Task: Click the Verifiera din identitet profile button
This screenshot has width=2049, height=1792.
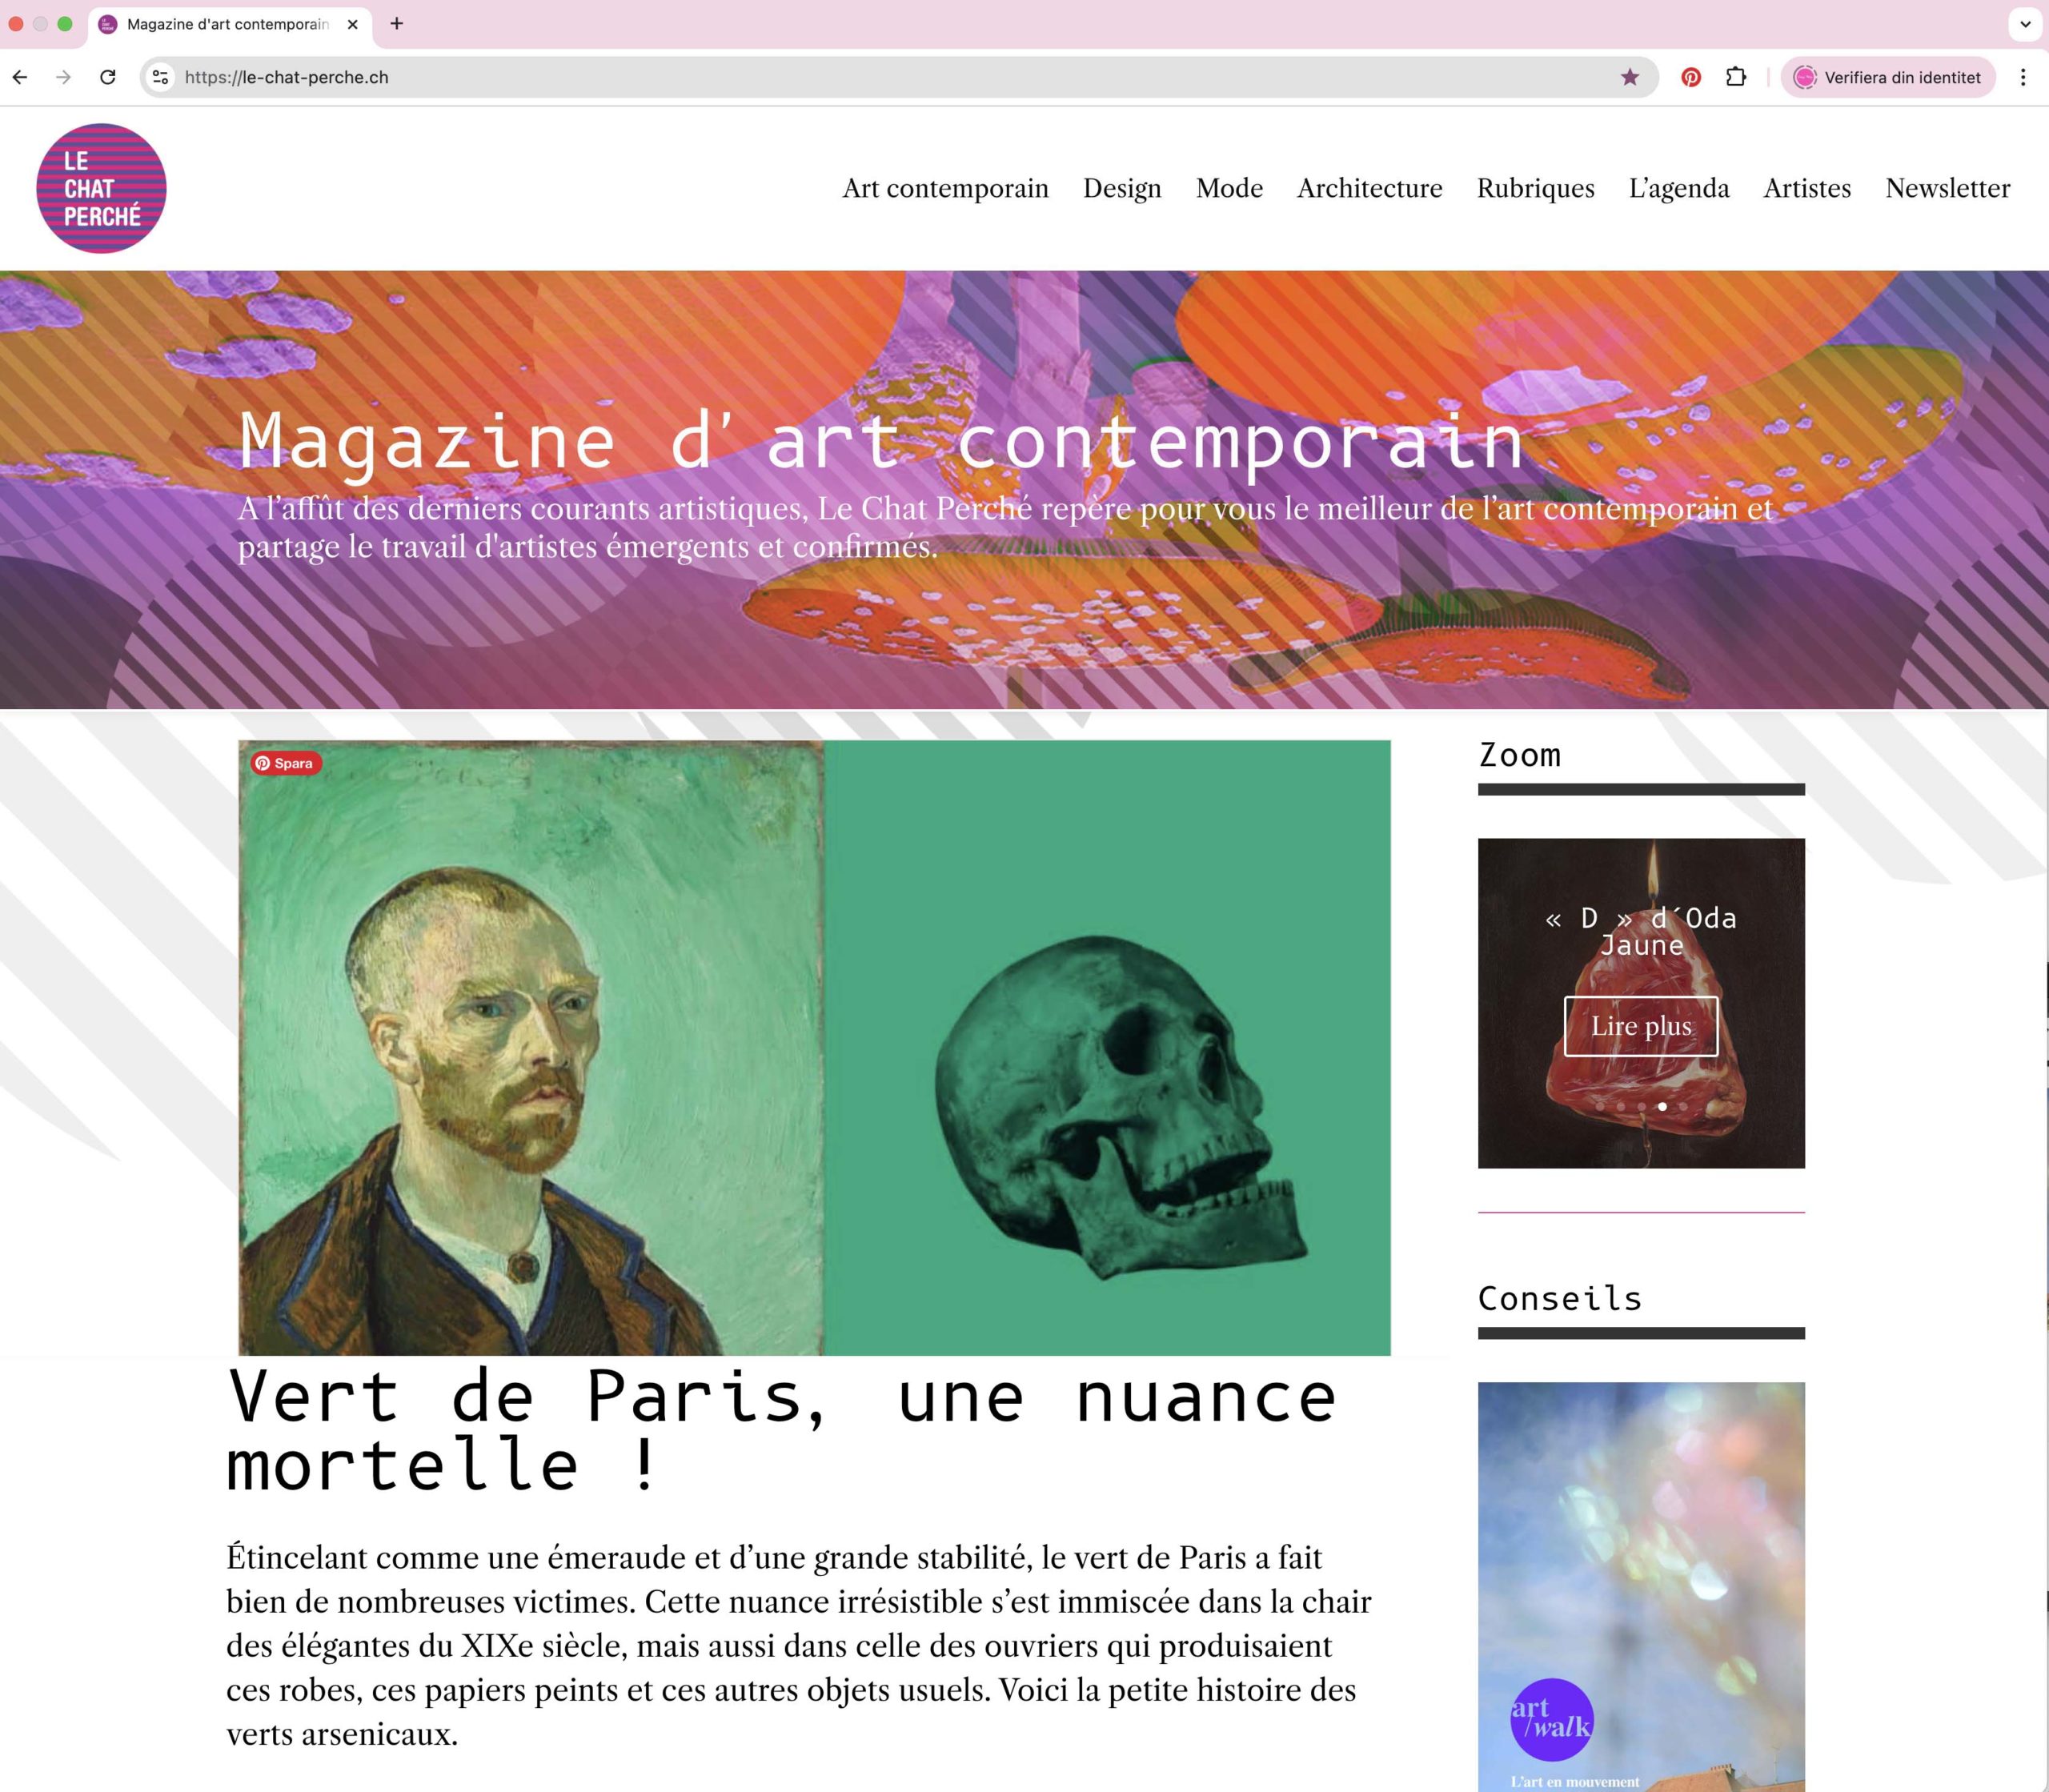Action: click(x=1888, y=77)
